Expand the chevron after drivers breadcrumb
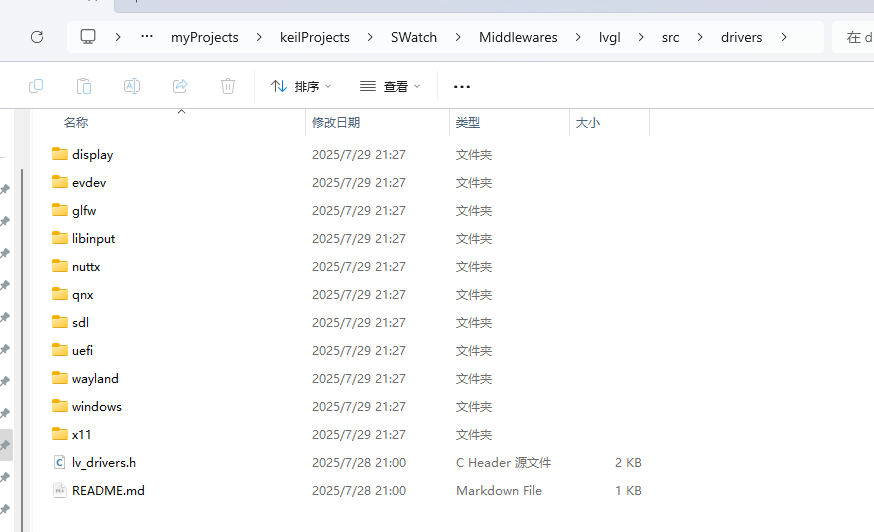The image size is (874, 532). (x=784, y=37)
